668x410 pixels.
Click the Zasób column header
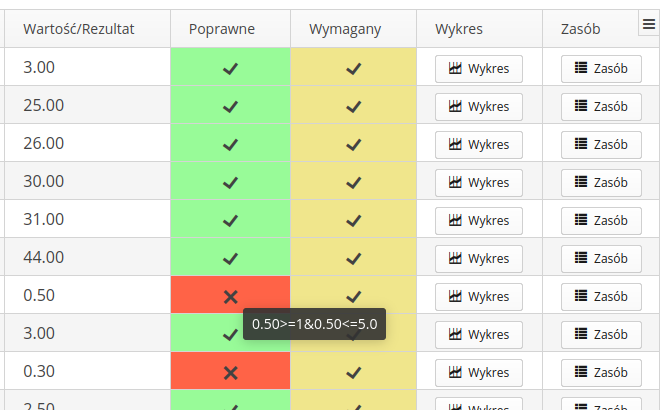pos(574,30)
